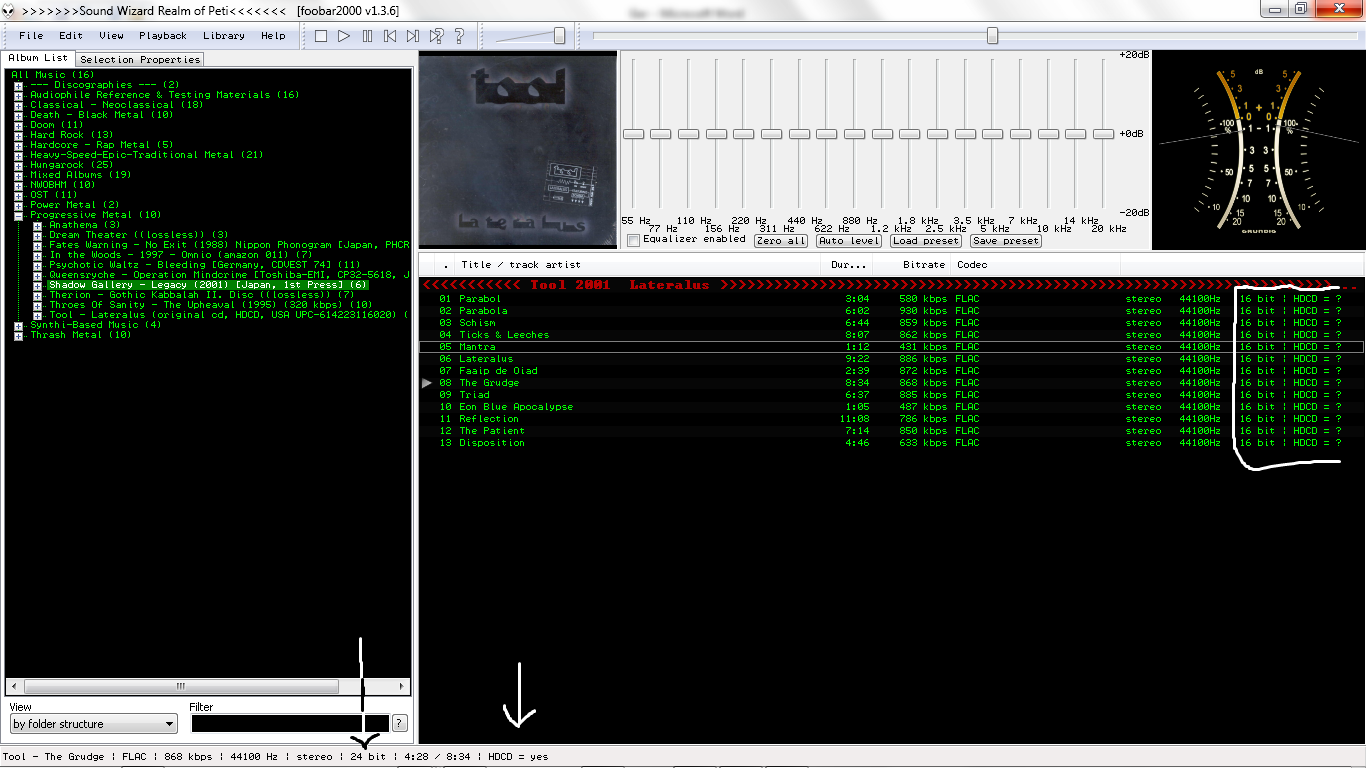Click the volume slider
Image resolution: width=1366 pixels, height=768 pixels.
530,36
